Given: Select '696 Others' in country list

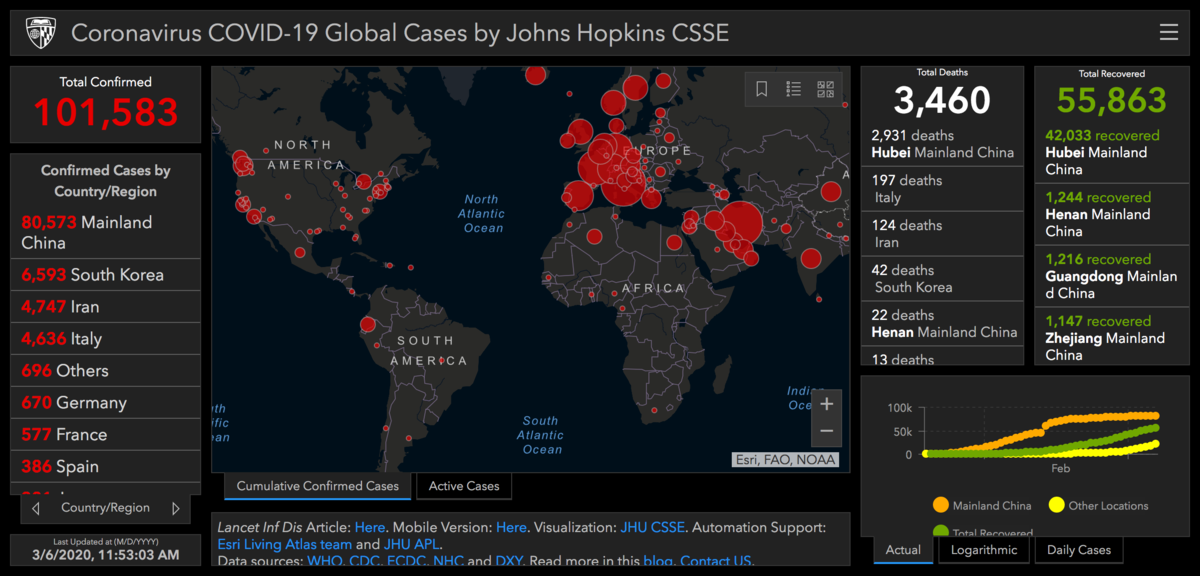Looking at the screenshot, I should tap(105, 371).
